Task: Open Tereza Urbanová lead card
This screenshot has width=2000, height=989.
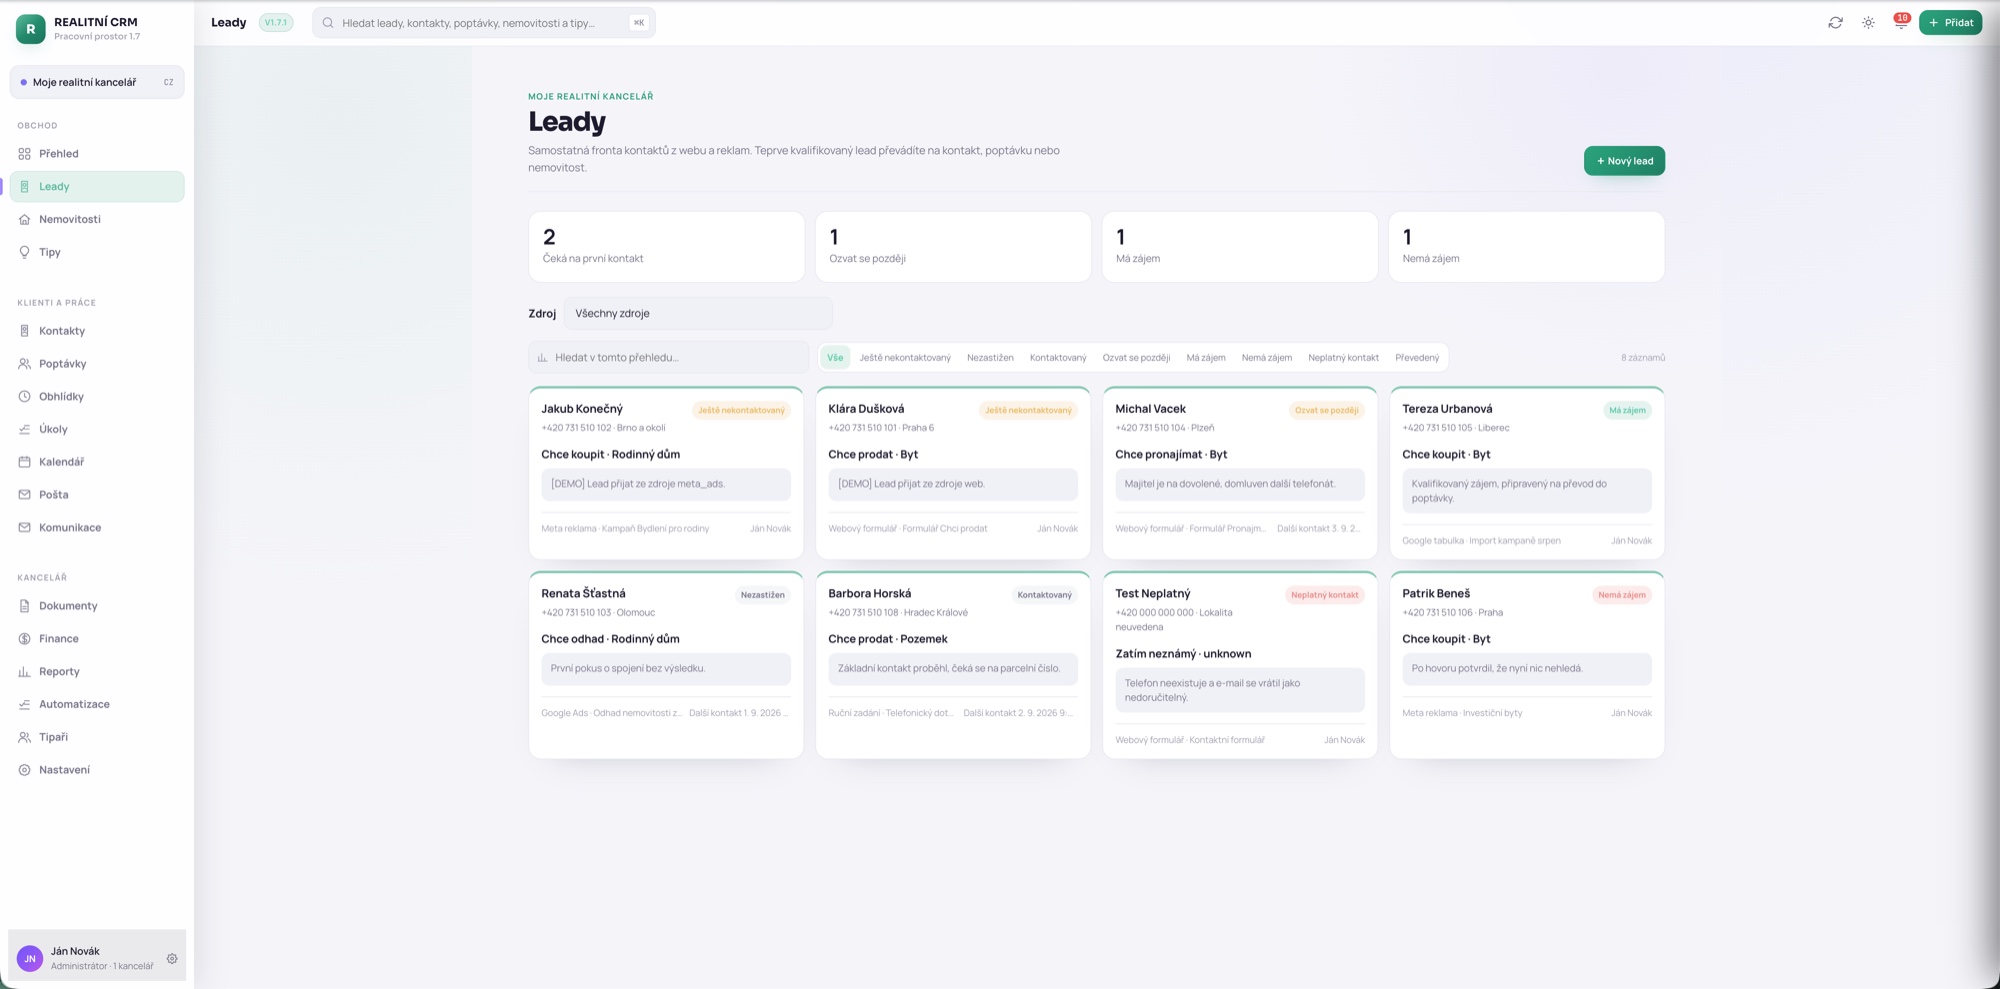Action: 1526,473
